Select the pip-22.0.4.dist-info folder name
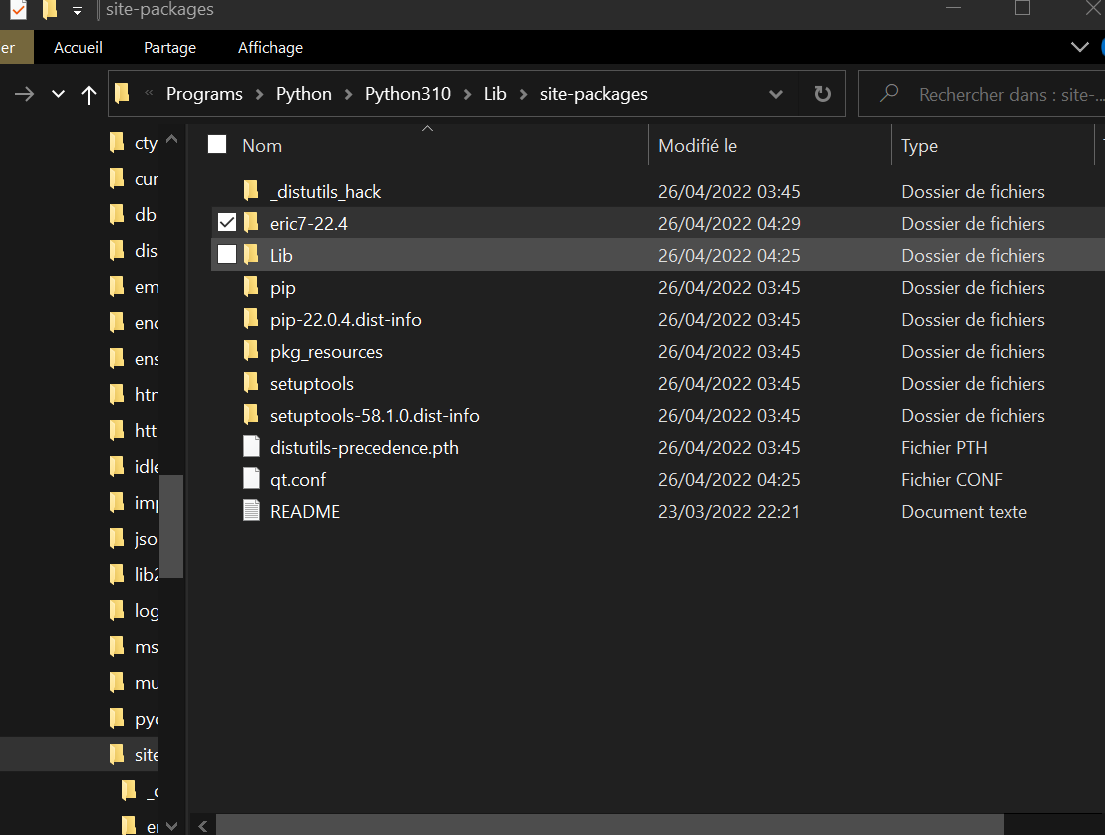This screenshot has height=835, width=1105. pyautogui.click(x=345, y=319)
